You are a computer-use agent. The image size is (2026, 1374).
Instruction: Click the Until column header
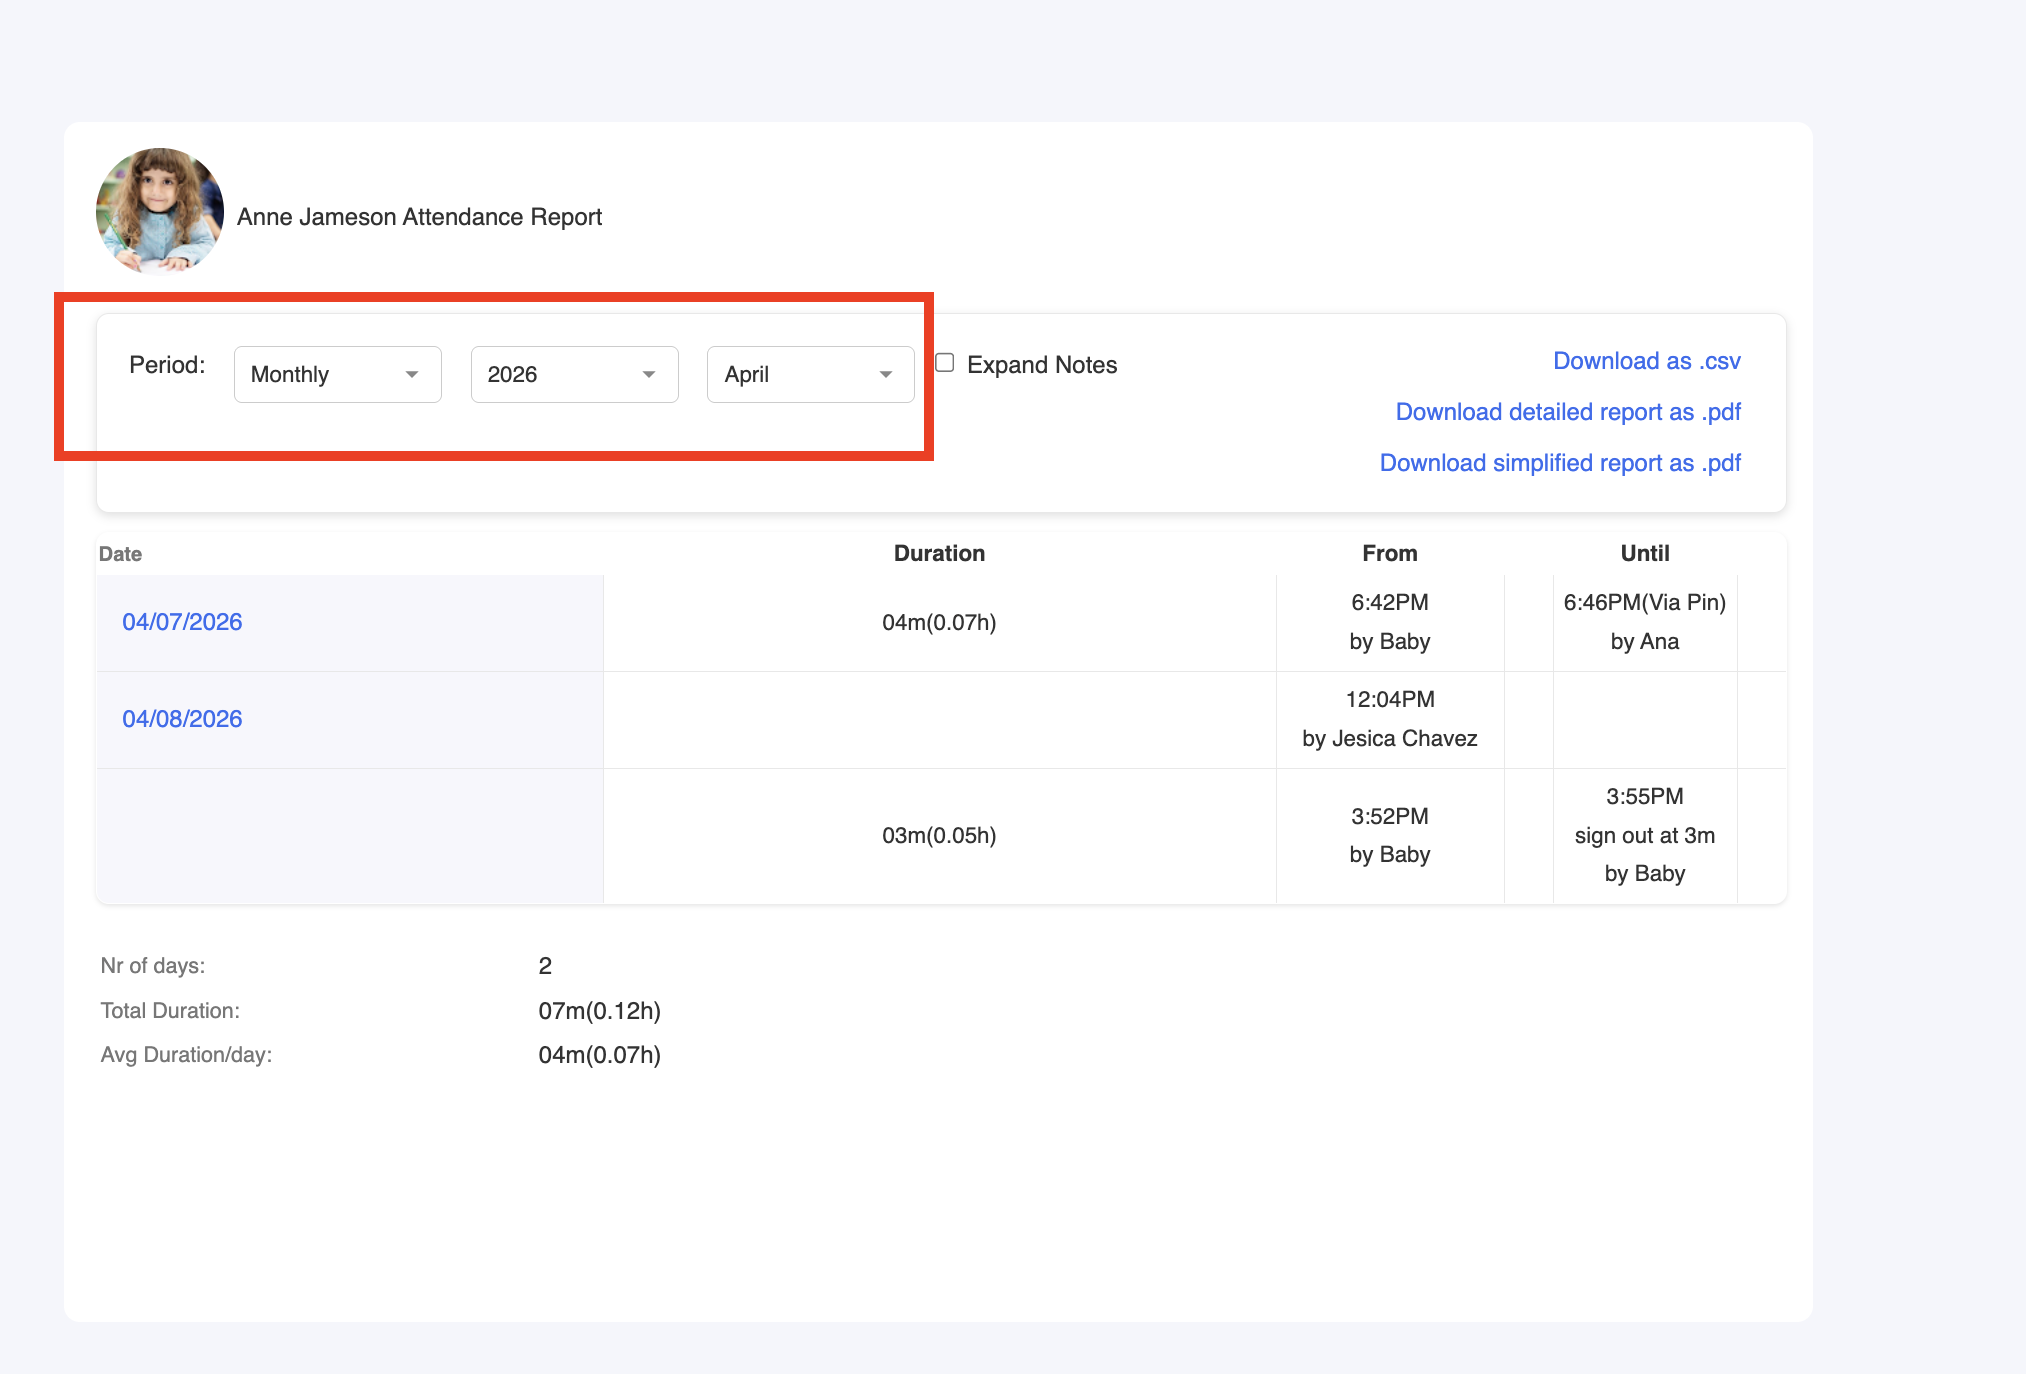point(1644,553)
